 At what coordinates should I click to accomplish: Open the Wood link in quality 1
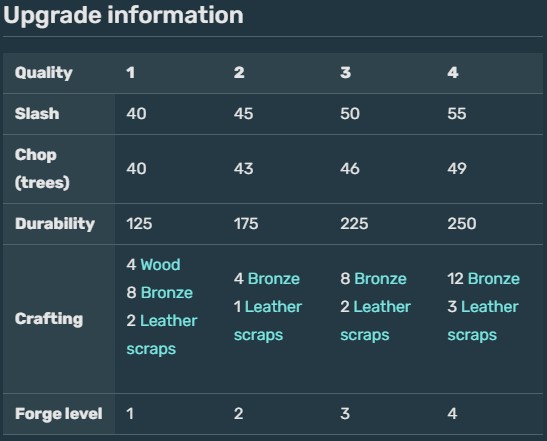tap(160, 265)
